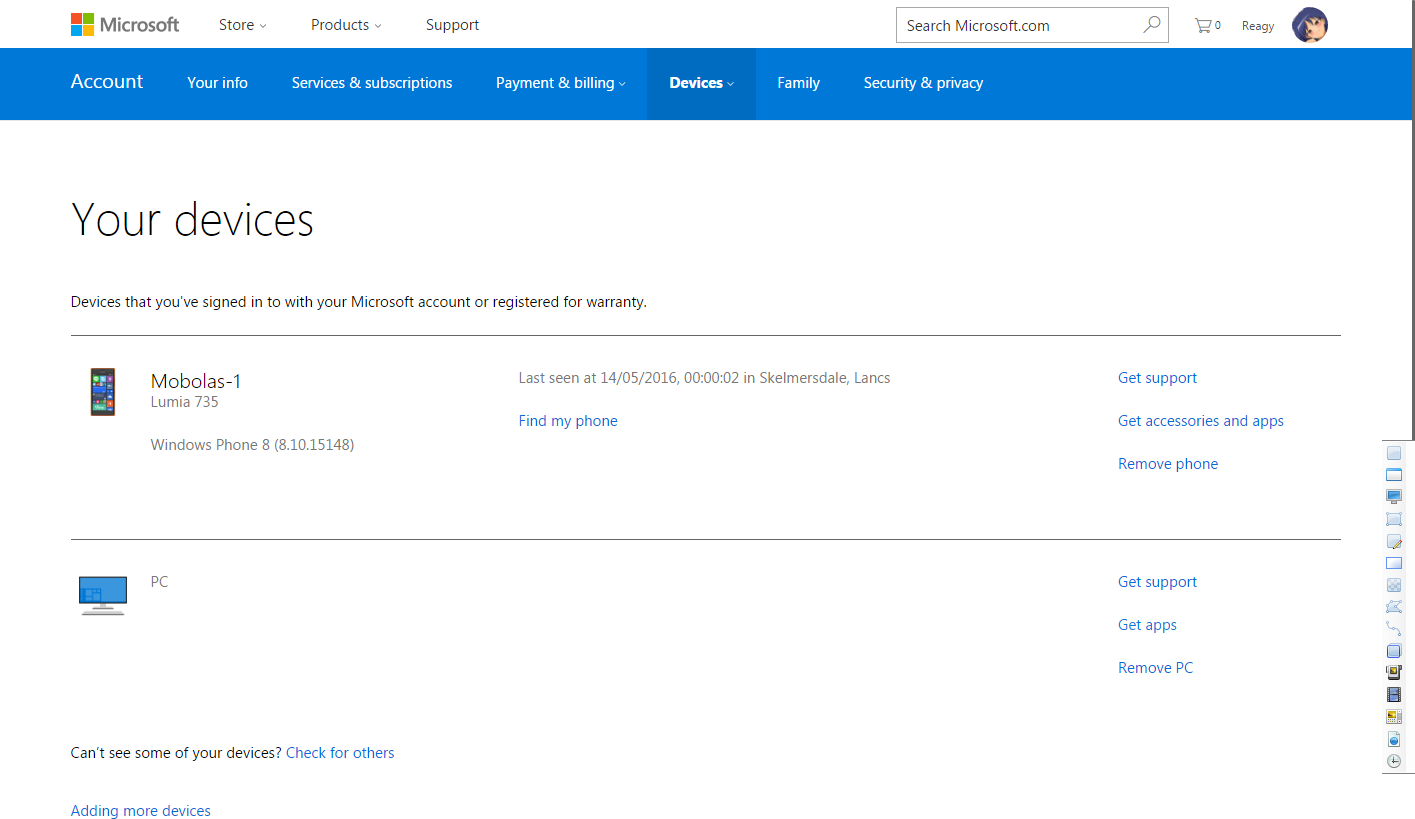Click the Mobolas-1 device name
The width and height of the screenshot is (1415, 819).
196,381
